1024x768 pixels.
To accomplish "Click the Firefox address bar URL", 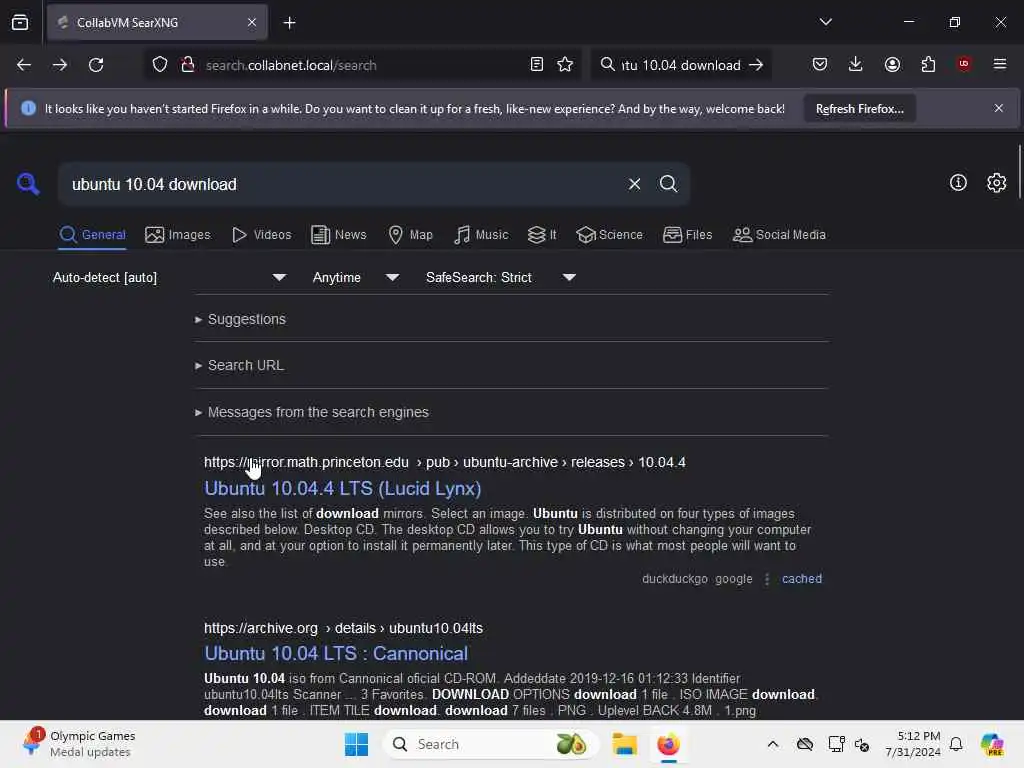I will pos(291,65).
